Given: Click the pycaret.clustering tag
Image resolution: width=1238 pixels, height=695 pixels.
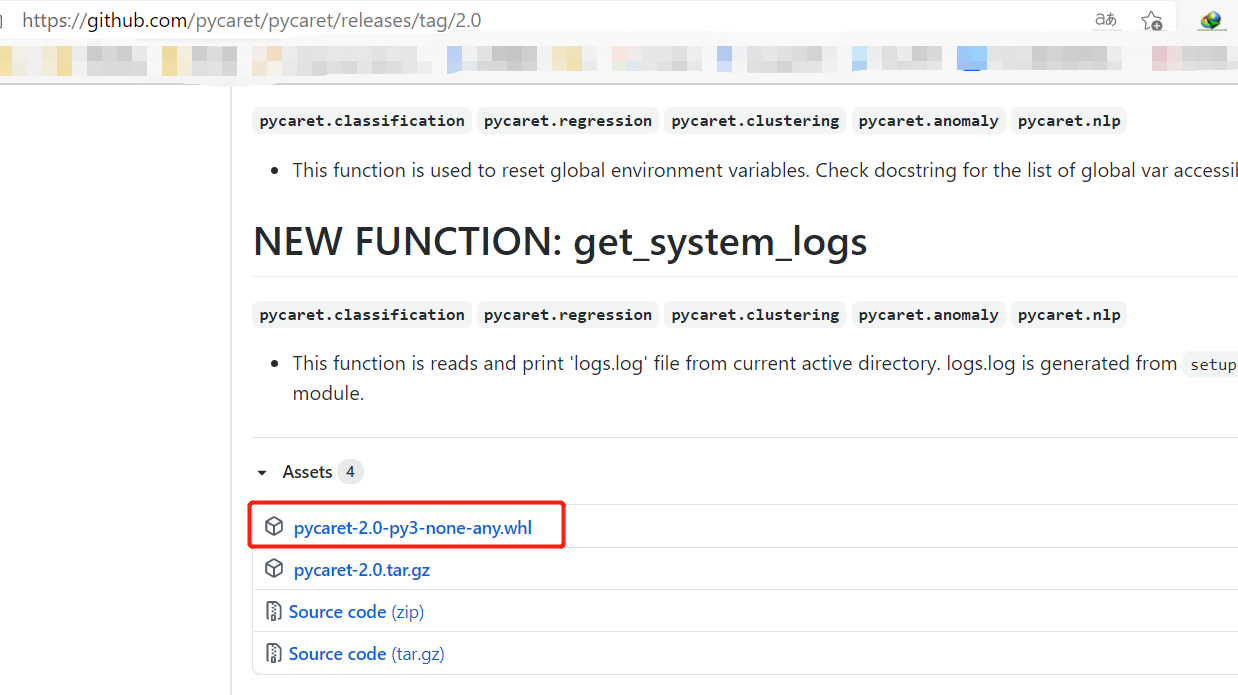Looking at the screenshot, I should [755, 120].
